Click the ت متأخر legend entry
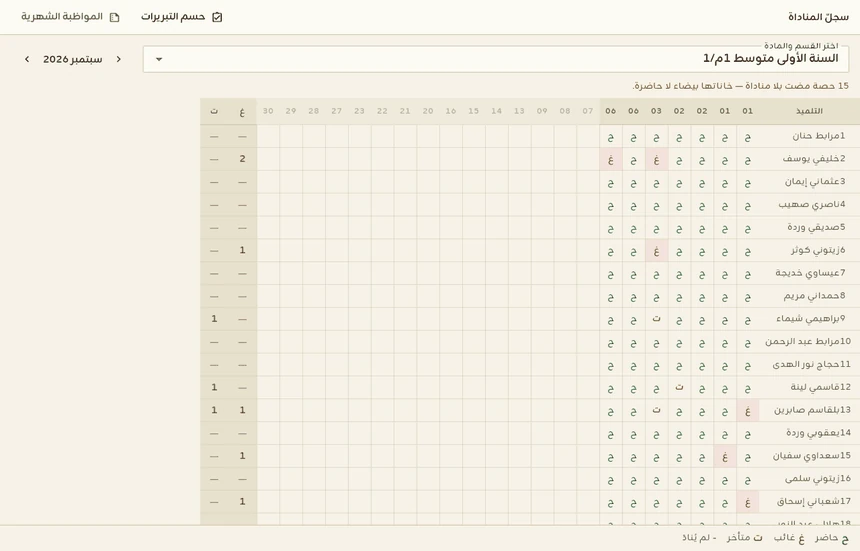The width and height of the screenshot is (860, 551). tap(745, 538)
